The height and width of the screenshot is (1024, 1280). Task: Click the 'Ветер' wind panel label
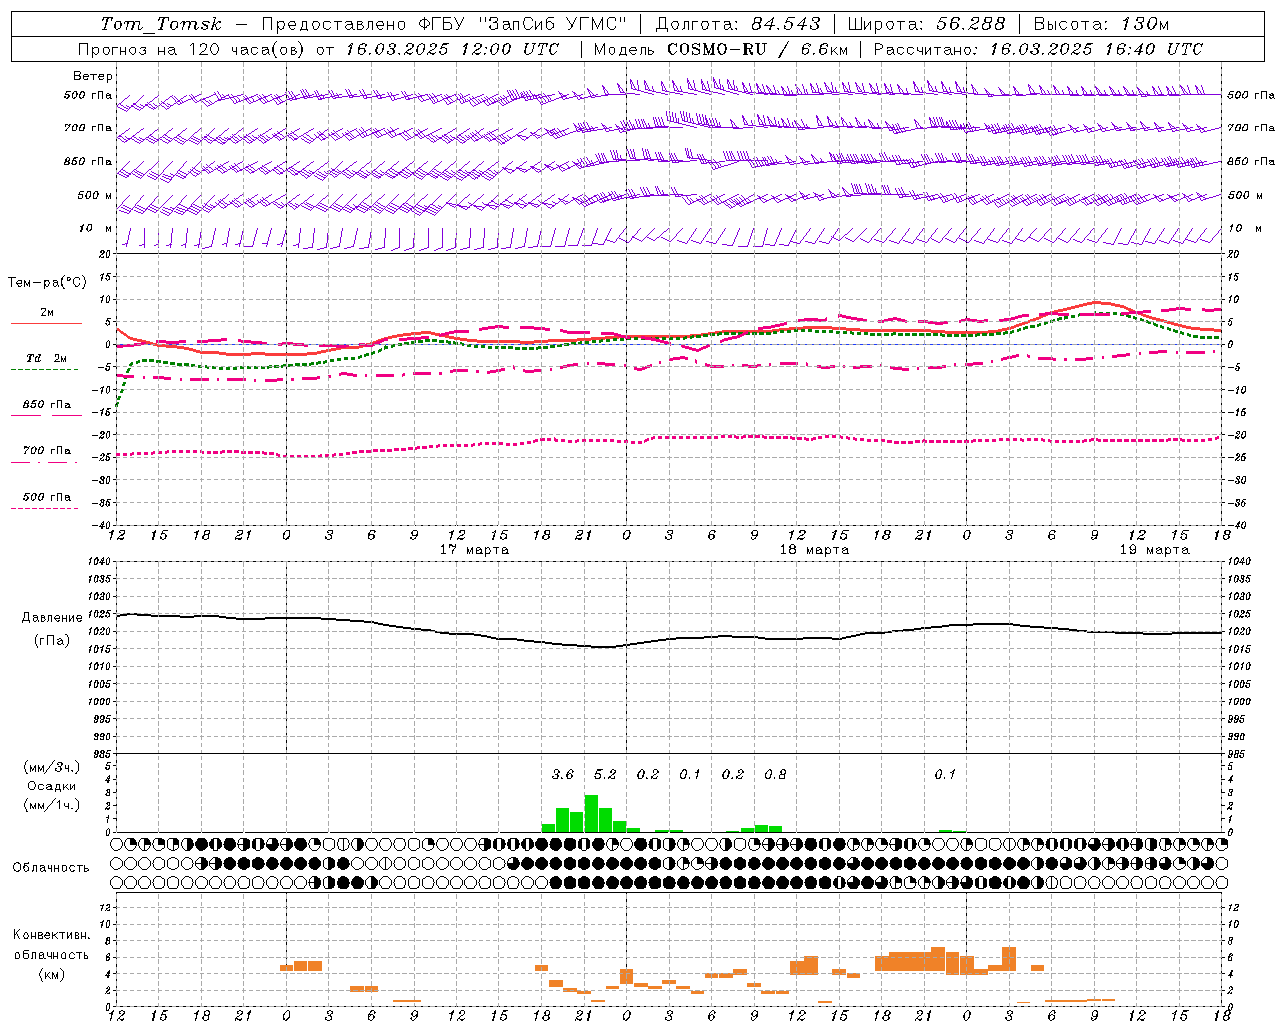point(93,76)
